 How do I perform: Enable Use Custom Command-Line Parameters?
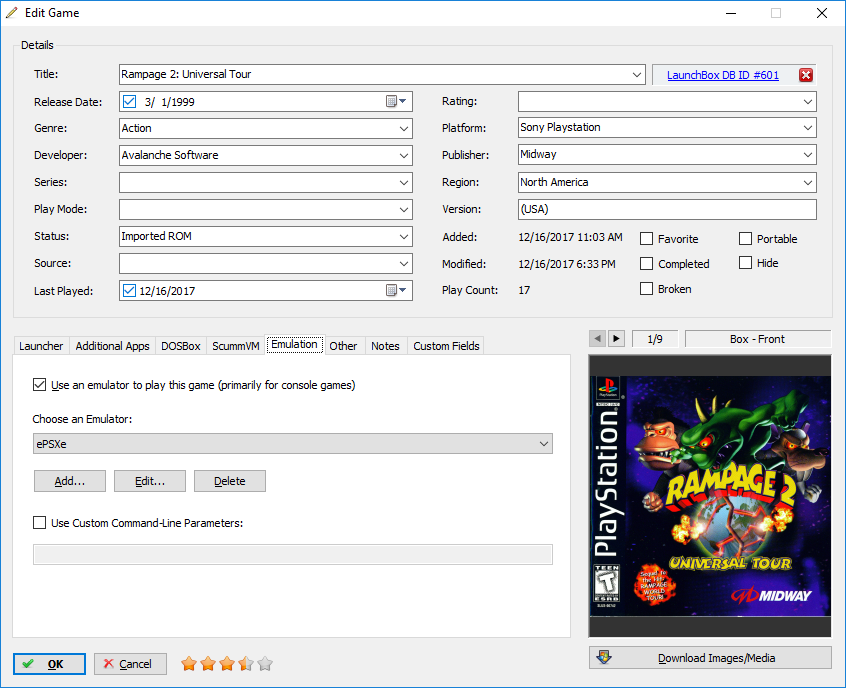tap(39, 522)
